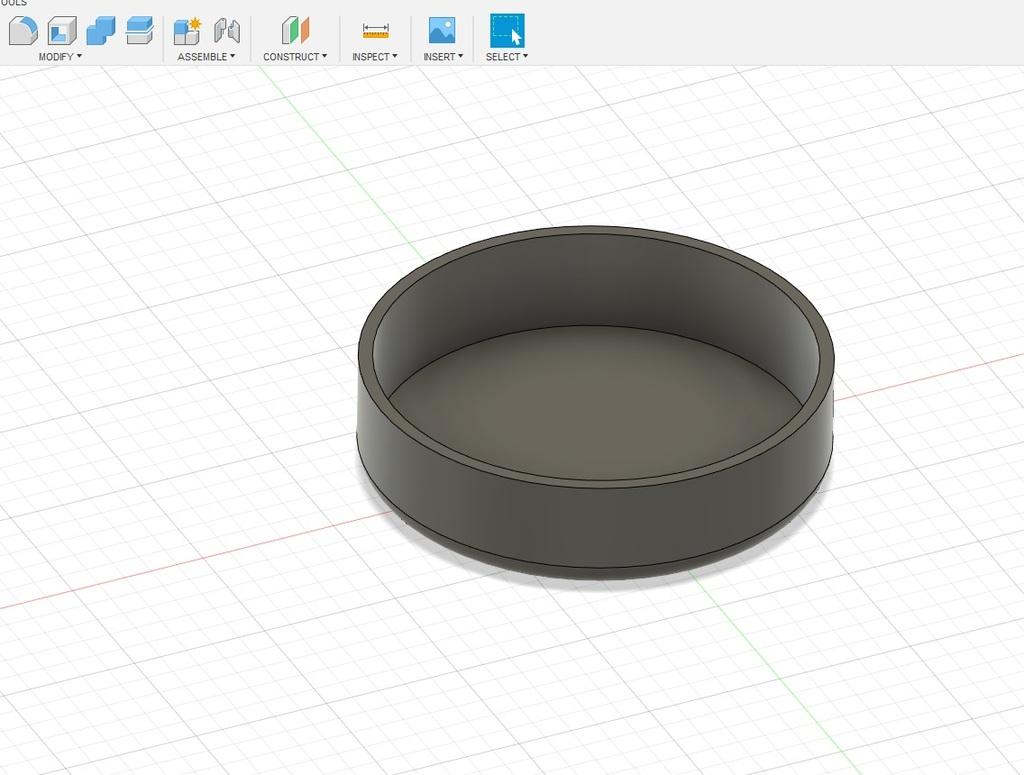Click the inner bottom face of dish
1024x775 pixels.
coord(594,405)
